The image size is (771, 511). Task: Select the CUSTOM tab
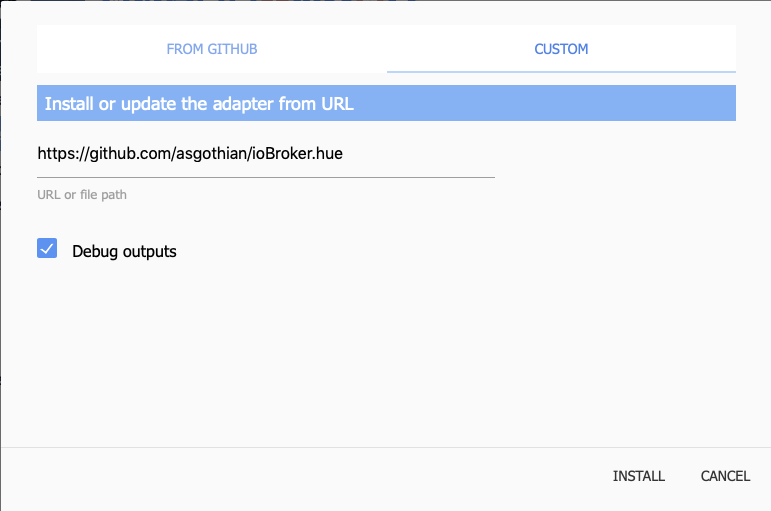click(561, 49)
